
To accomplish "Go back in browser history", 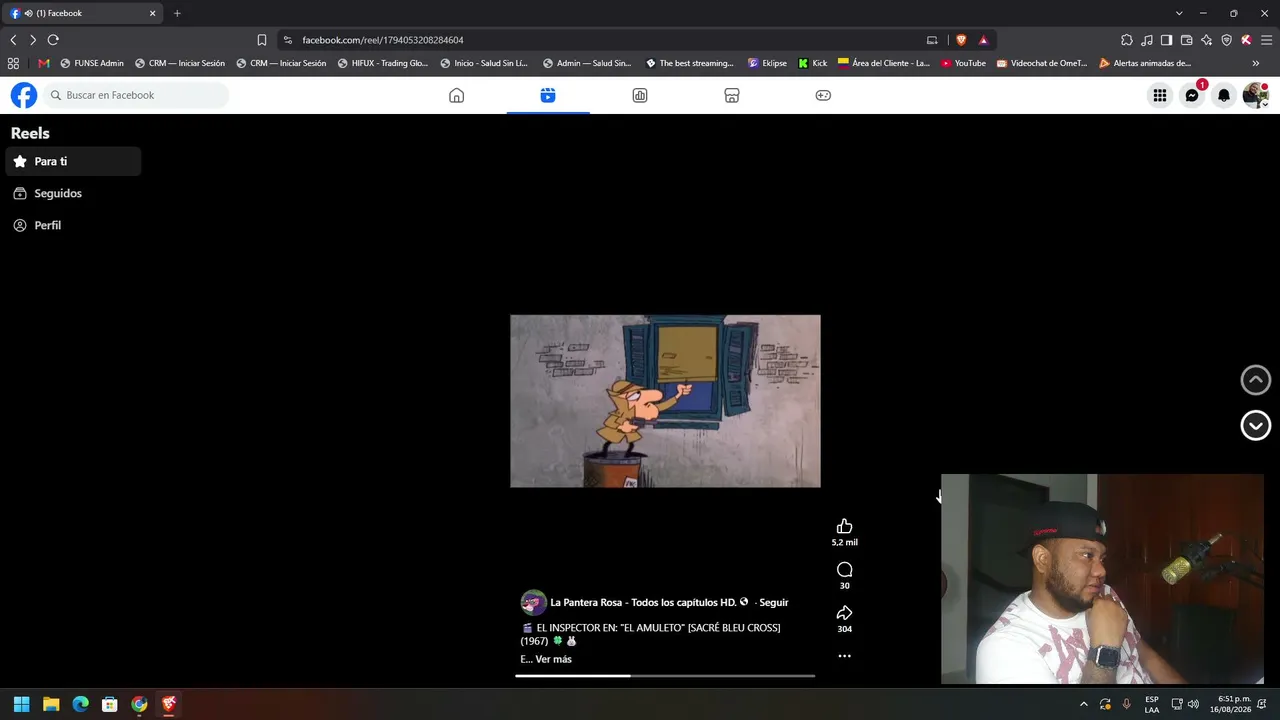I will [13, 40].
